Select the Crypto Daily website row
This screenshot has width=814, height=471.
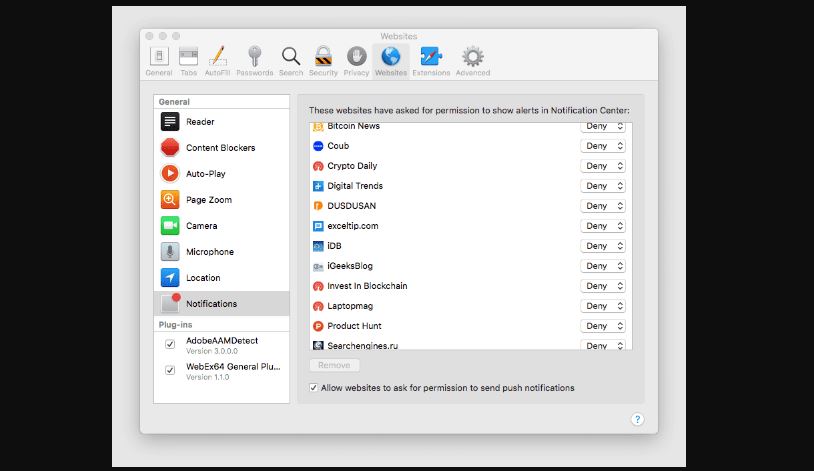470,166
